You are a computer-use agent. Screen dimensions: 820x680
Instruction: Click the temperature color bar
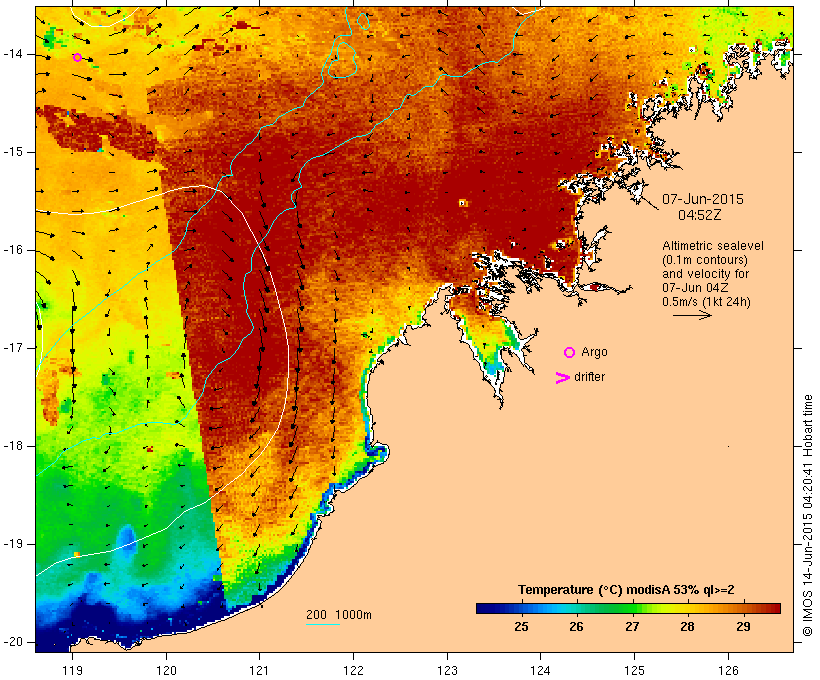coord(628,608)
